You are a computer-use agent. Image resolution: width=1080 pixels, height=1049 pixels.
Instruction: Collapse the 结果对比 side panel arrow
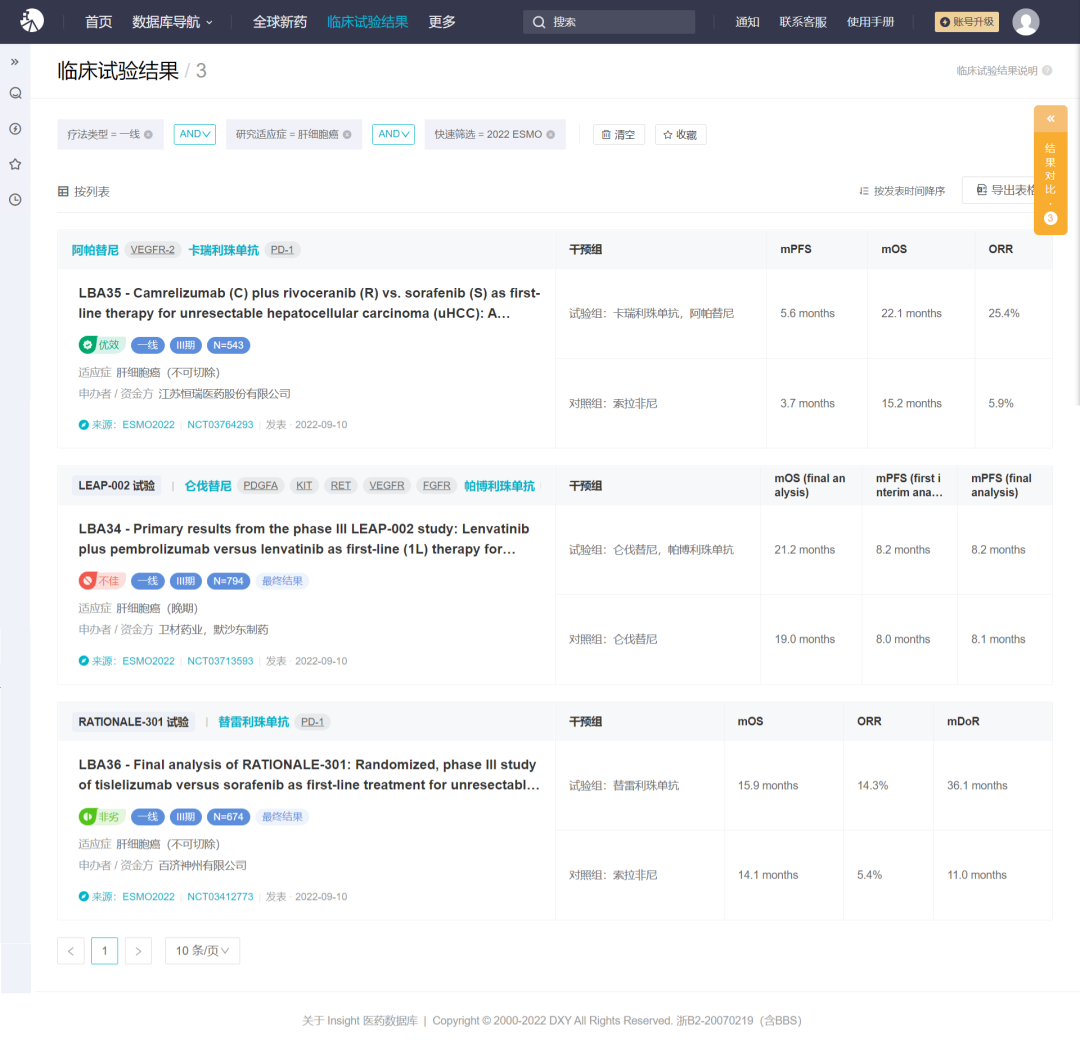pos(1050,118)
